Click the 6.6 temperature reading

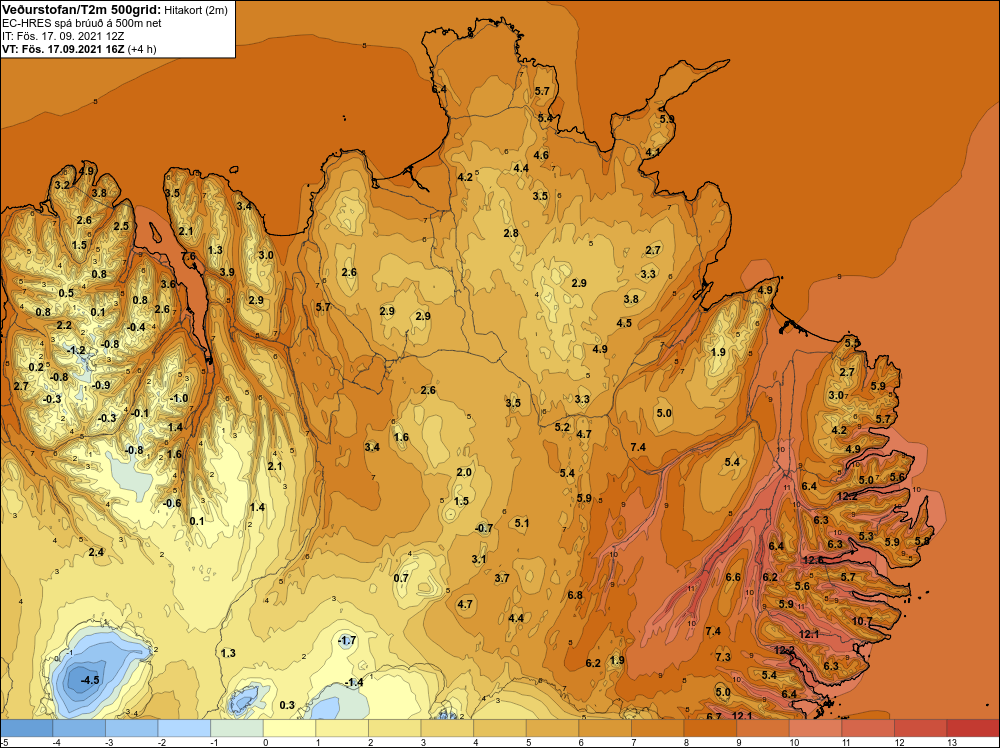pyautogui.click(x=733, y=577)
